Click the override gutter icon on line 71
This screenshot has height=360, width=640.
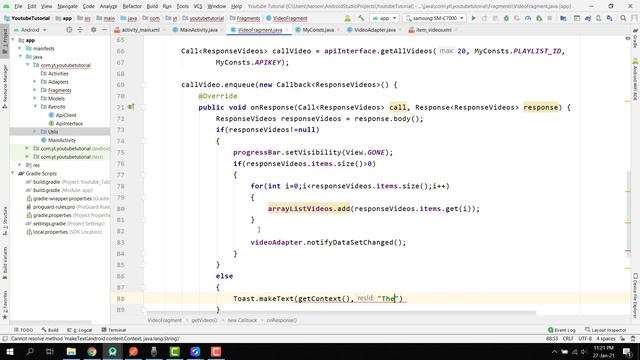(x=131, y=107)
